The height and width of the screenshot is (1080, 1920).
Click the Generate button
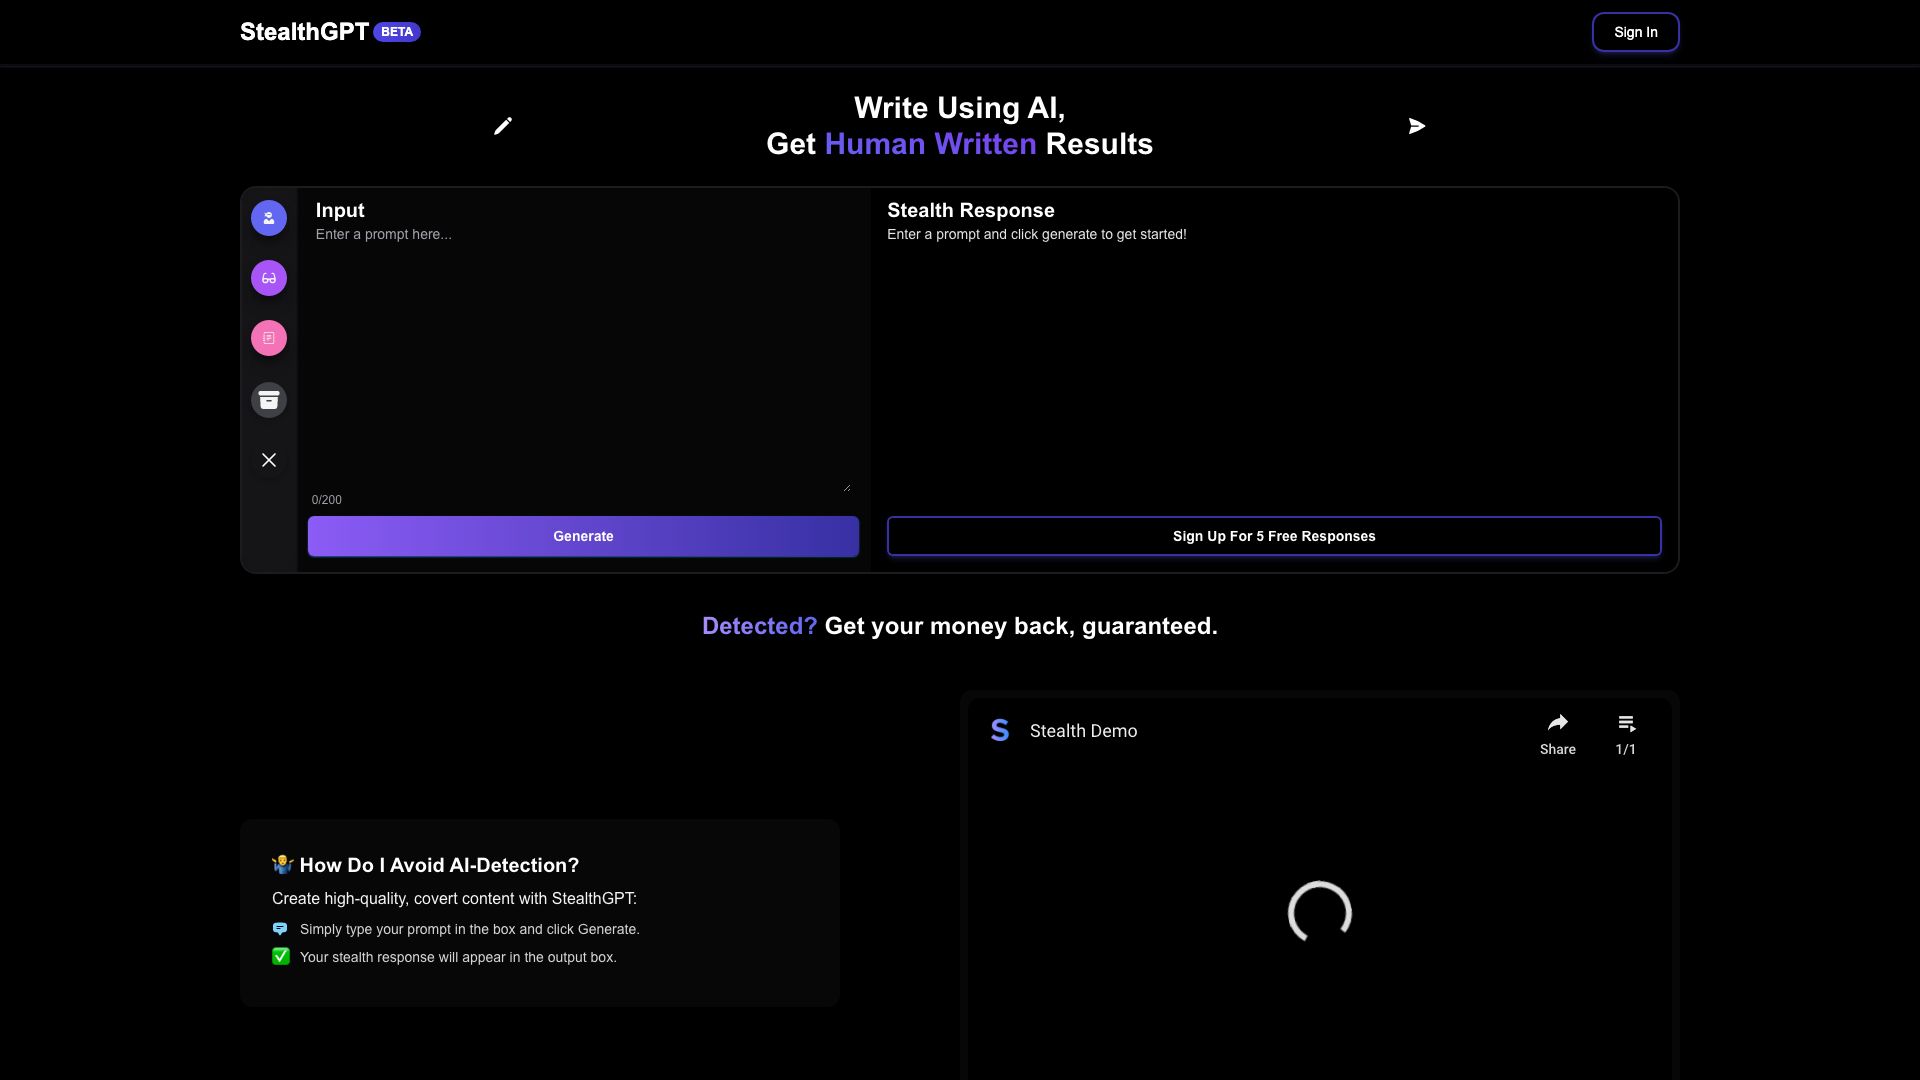[x=583, y=536]
